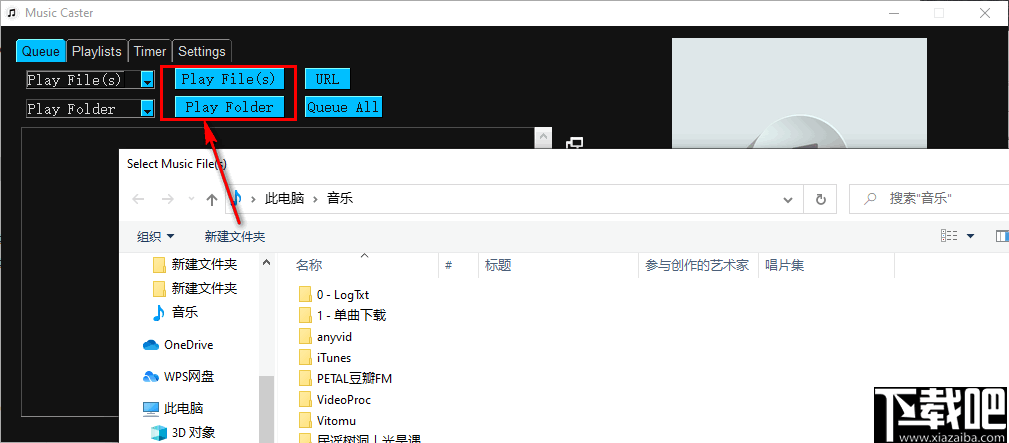Open the Playlists tab
Image resolution: width=1009 pixels, height=443 pixels.
coord(97,51)
